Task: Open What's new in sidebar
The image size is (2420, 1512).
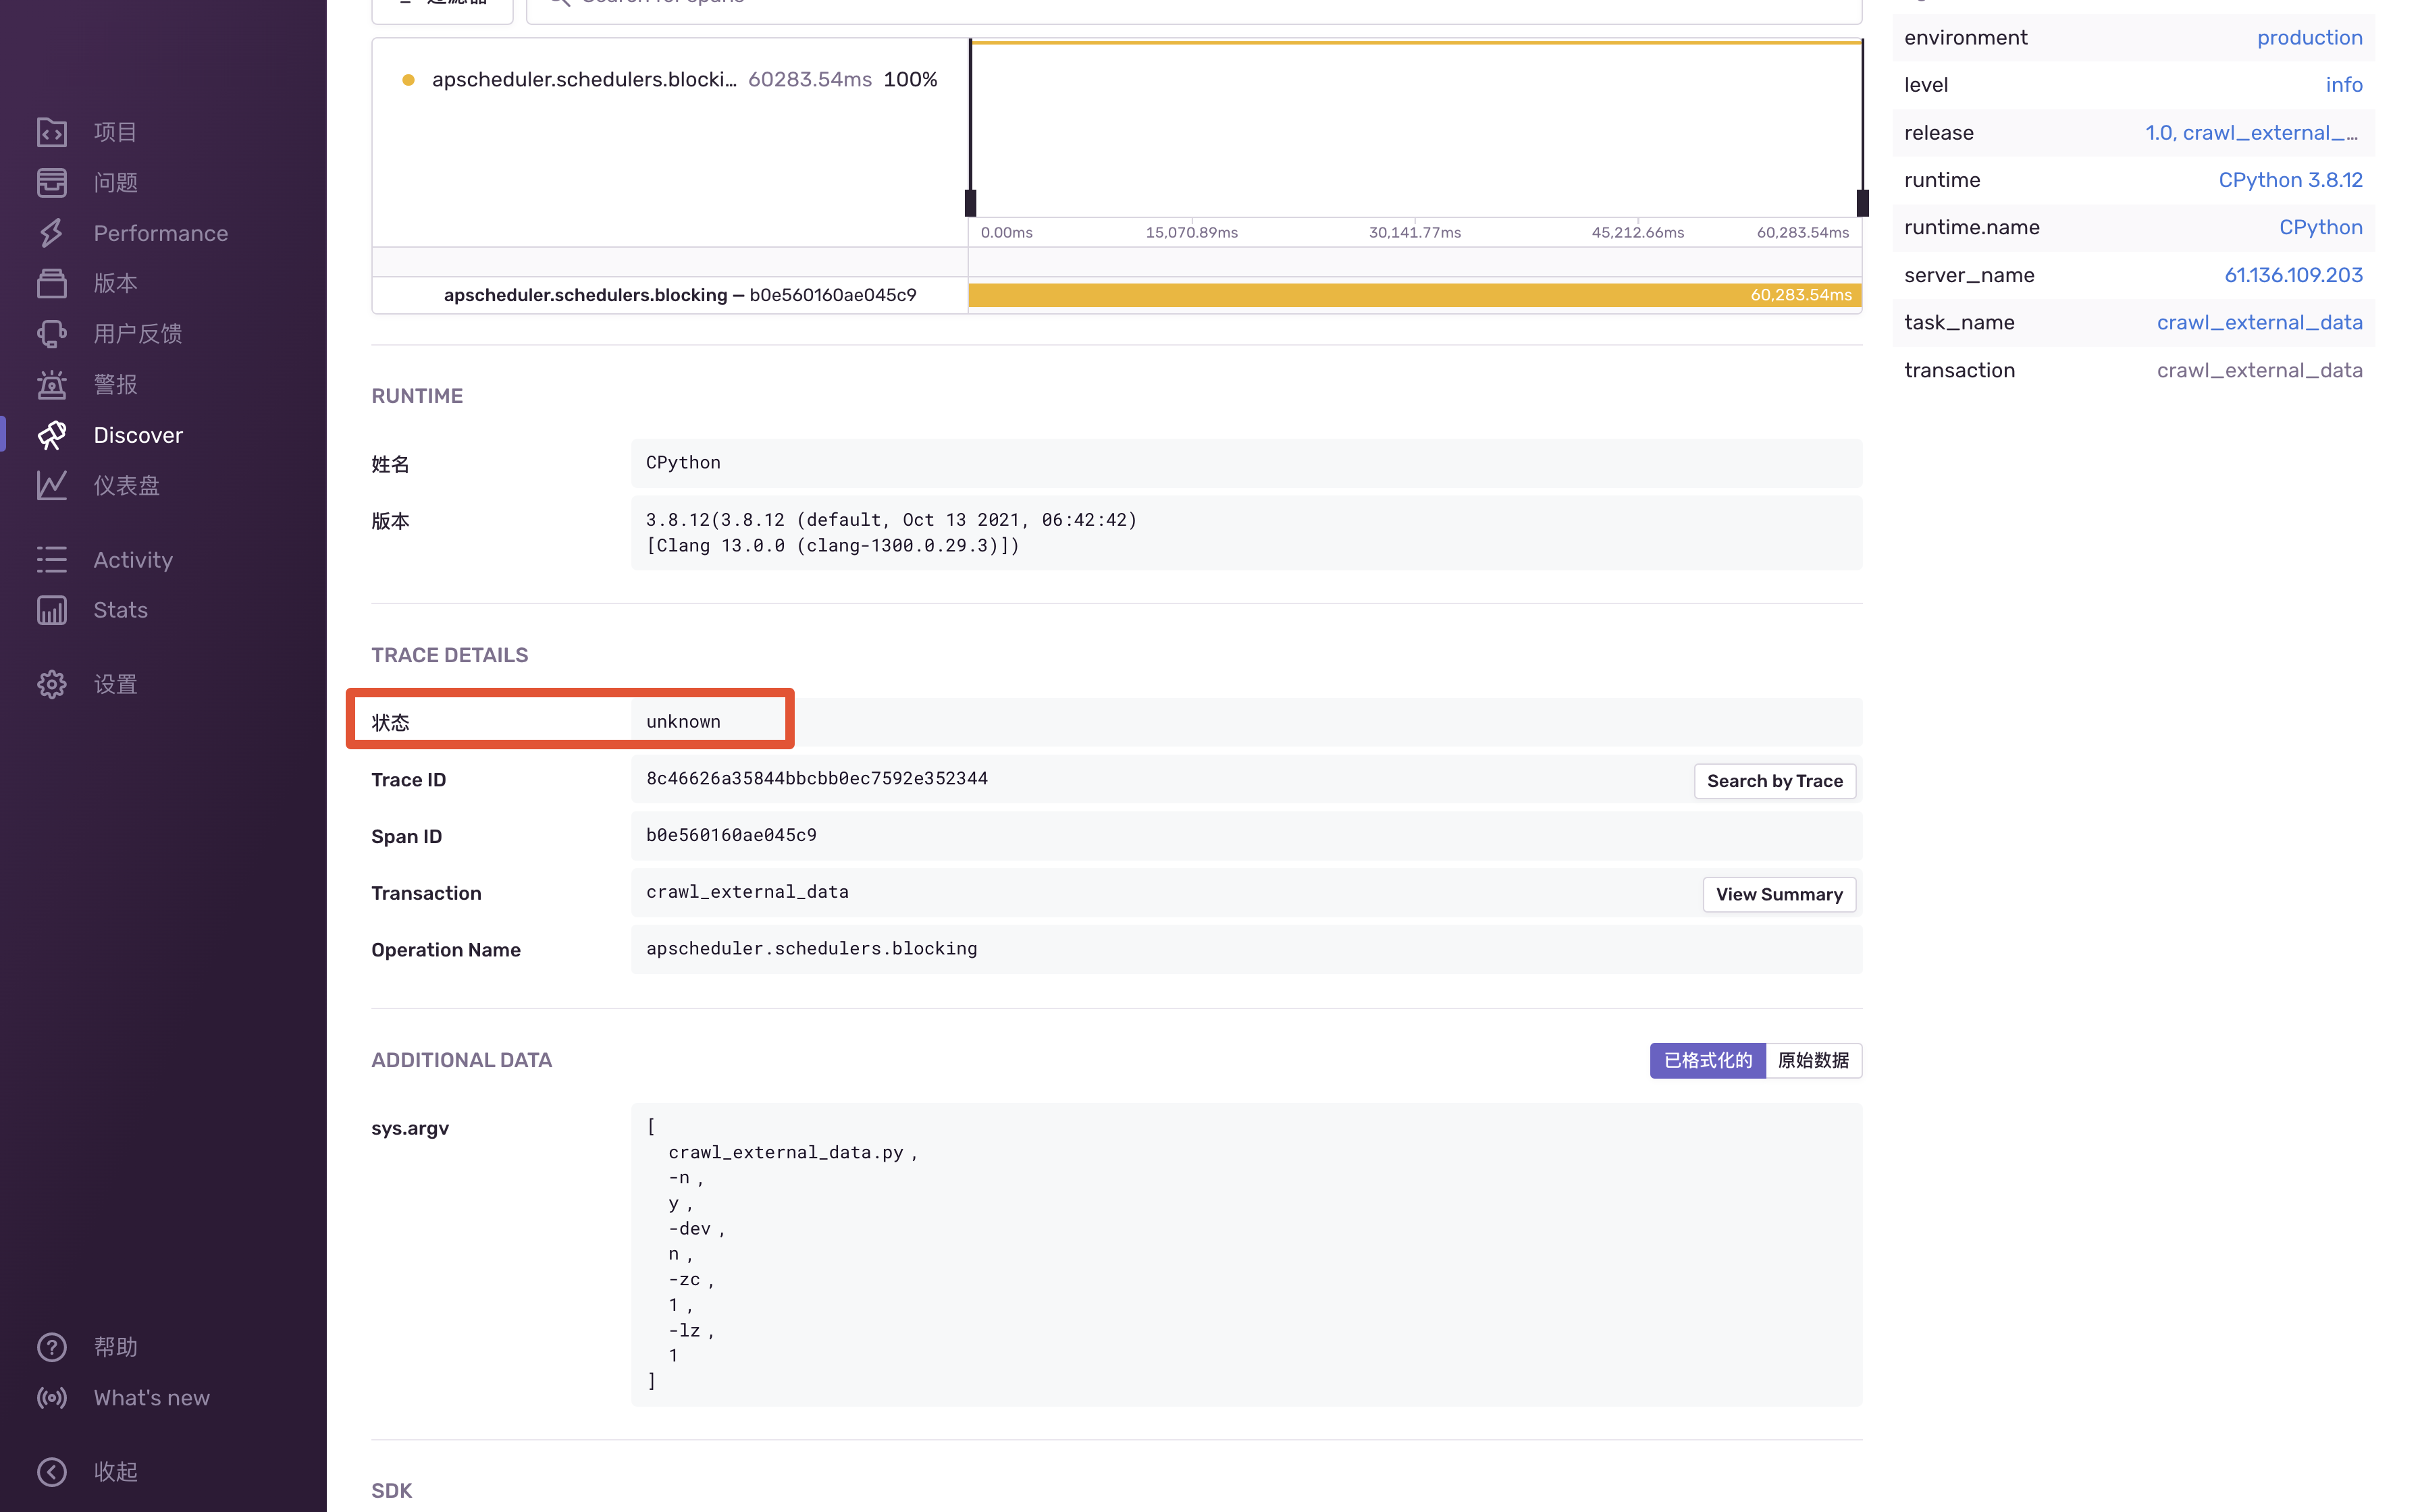Action: click(x=151, y=1397)
